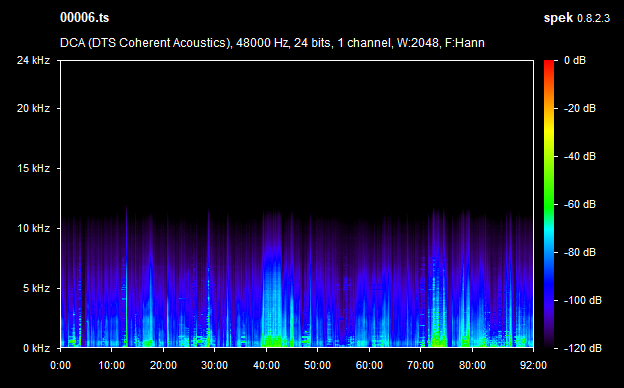This screenshot has height=388, width=624.
Task: Click the bright green spectrogram burst near 40:00
Action: click(x=274, y=341)
